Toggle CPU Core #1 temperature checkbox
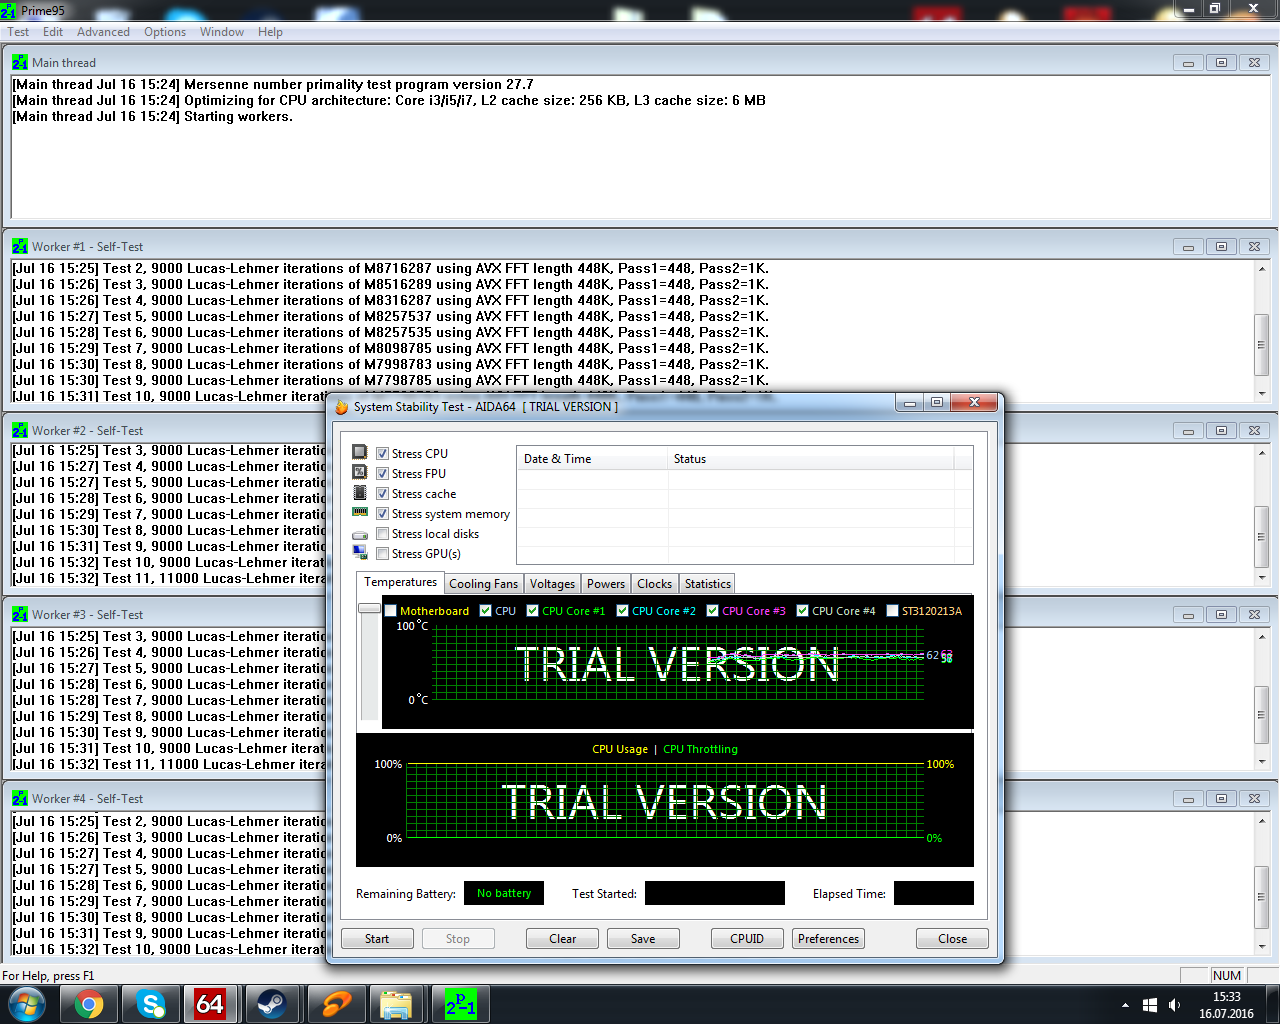The height and width of the screenshot is (1024, 1280). pos(533,610)
